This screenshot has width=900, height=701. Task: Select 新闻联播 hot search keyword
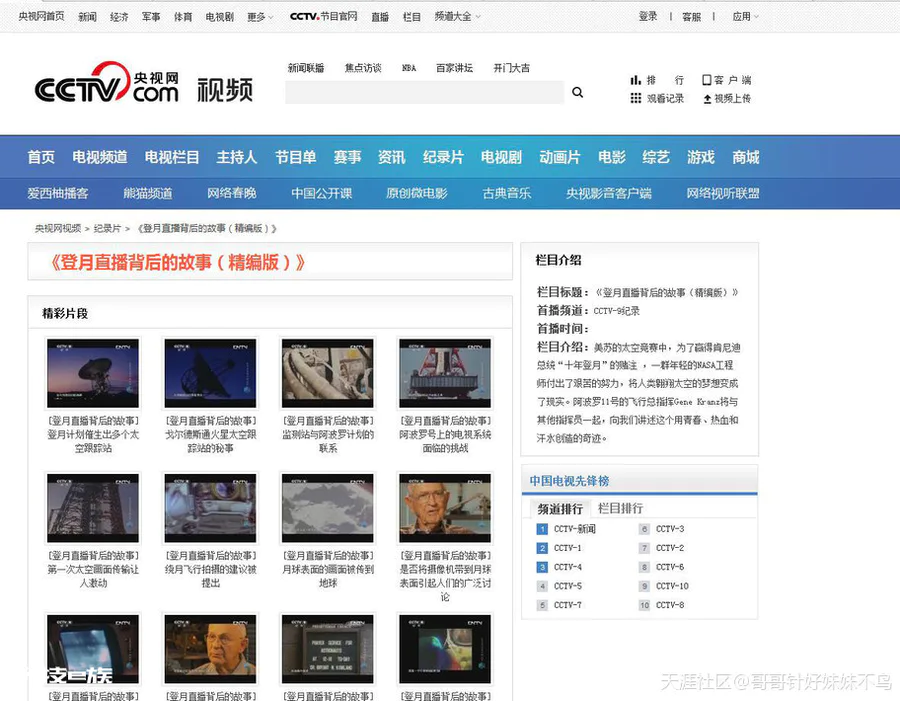click(306, 68)
